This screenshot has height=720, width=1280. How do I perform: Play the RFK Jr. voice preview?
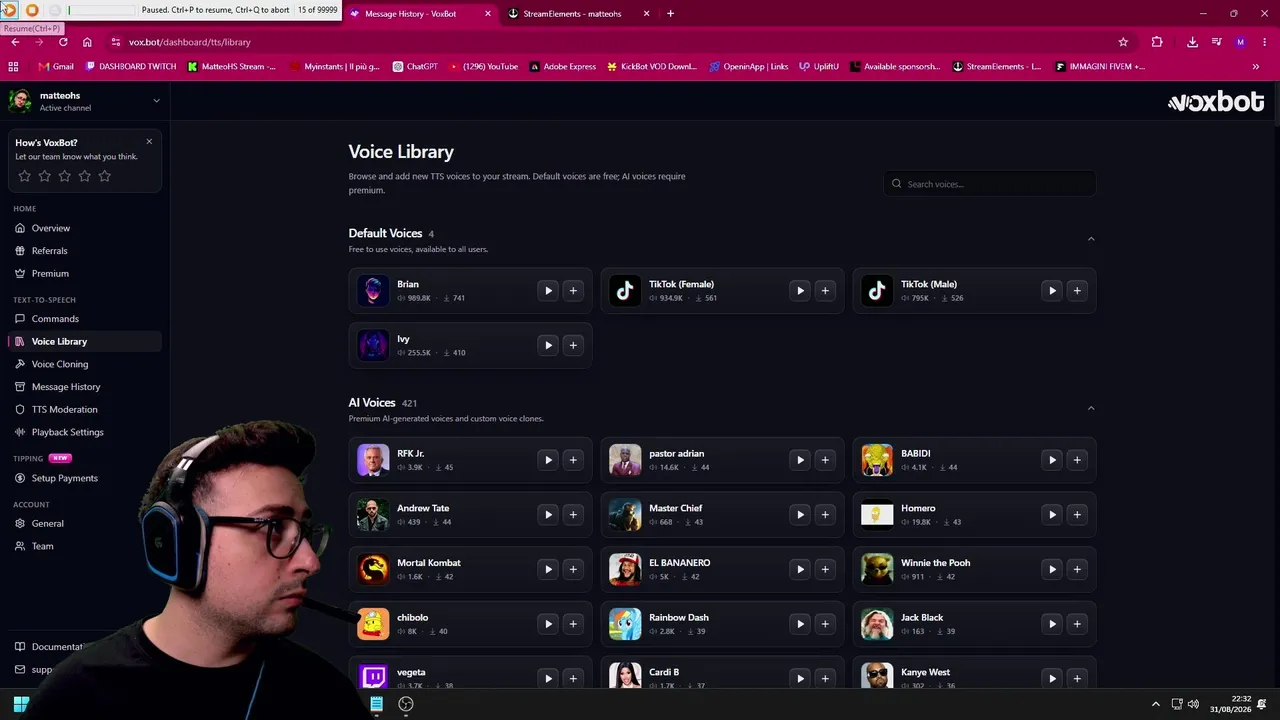click(548, 460)
